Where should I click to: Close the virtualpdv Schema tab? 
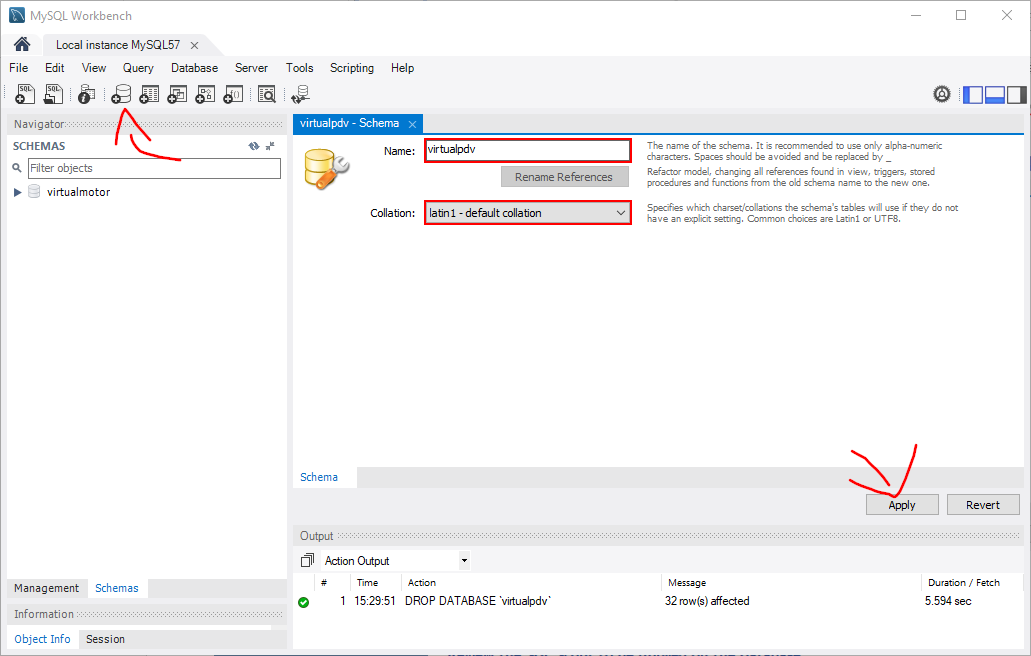tap(412, 124)
